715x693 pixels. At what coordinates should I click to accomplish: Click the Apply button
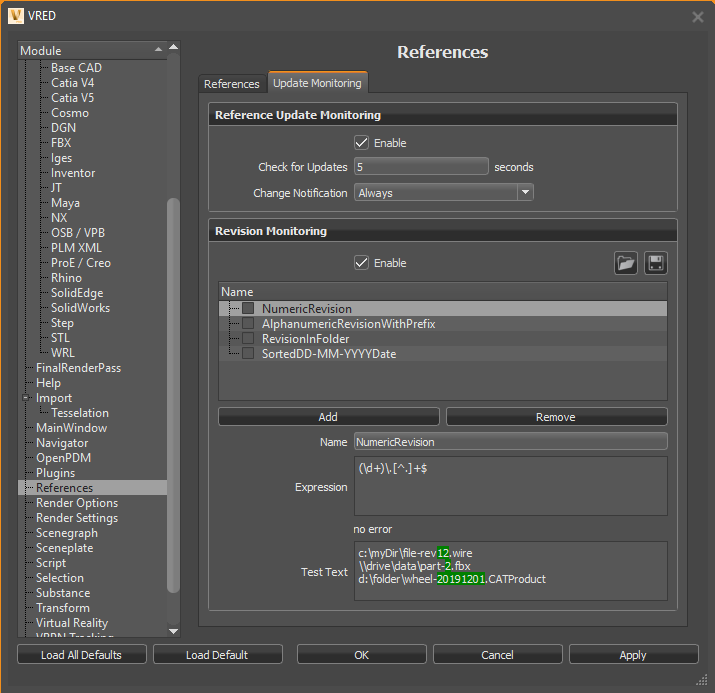[633, 655]
